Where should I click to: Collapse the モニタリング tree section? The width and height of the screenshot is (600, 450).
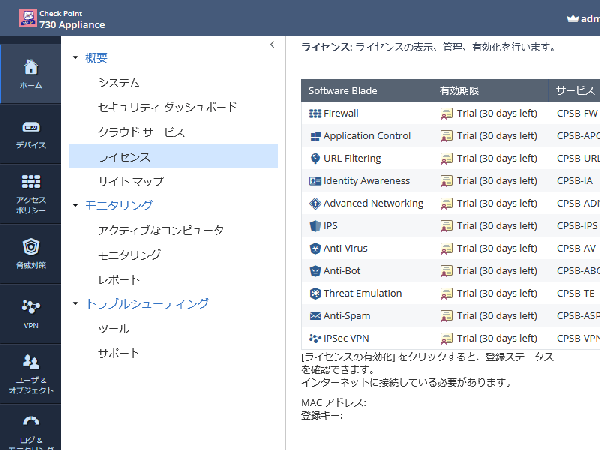pos(75,205)
